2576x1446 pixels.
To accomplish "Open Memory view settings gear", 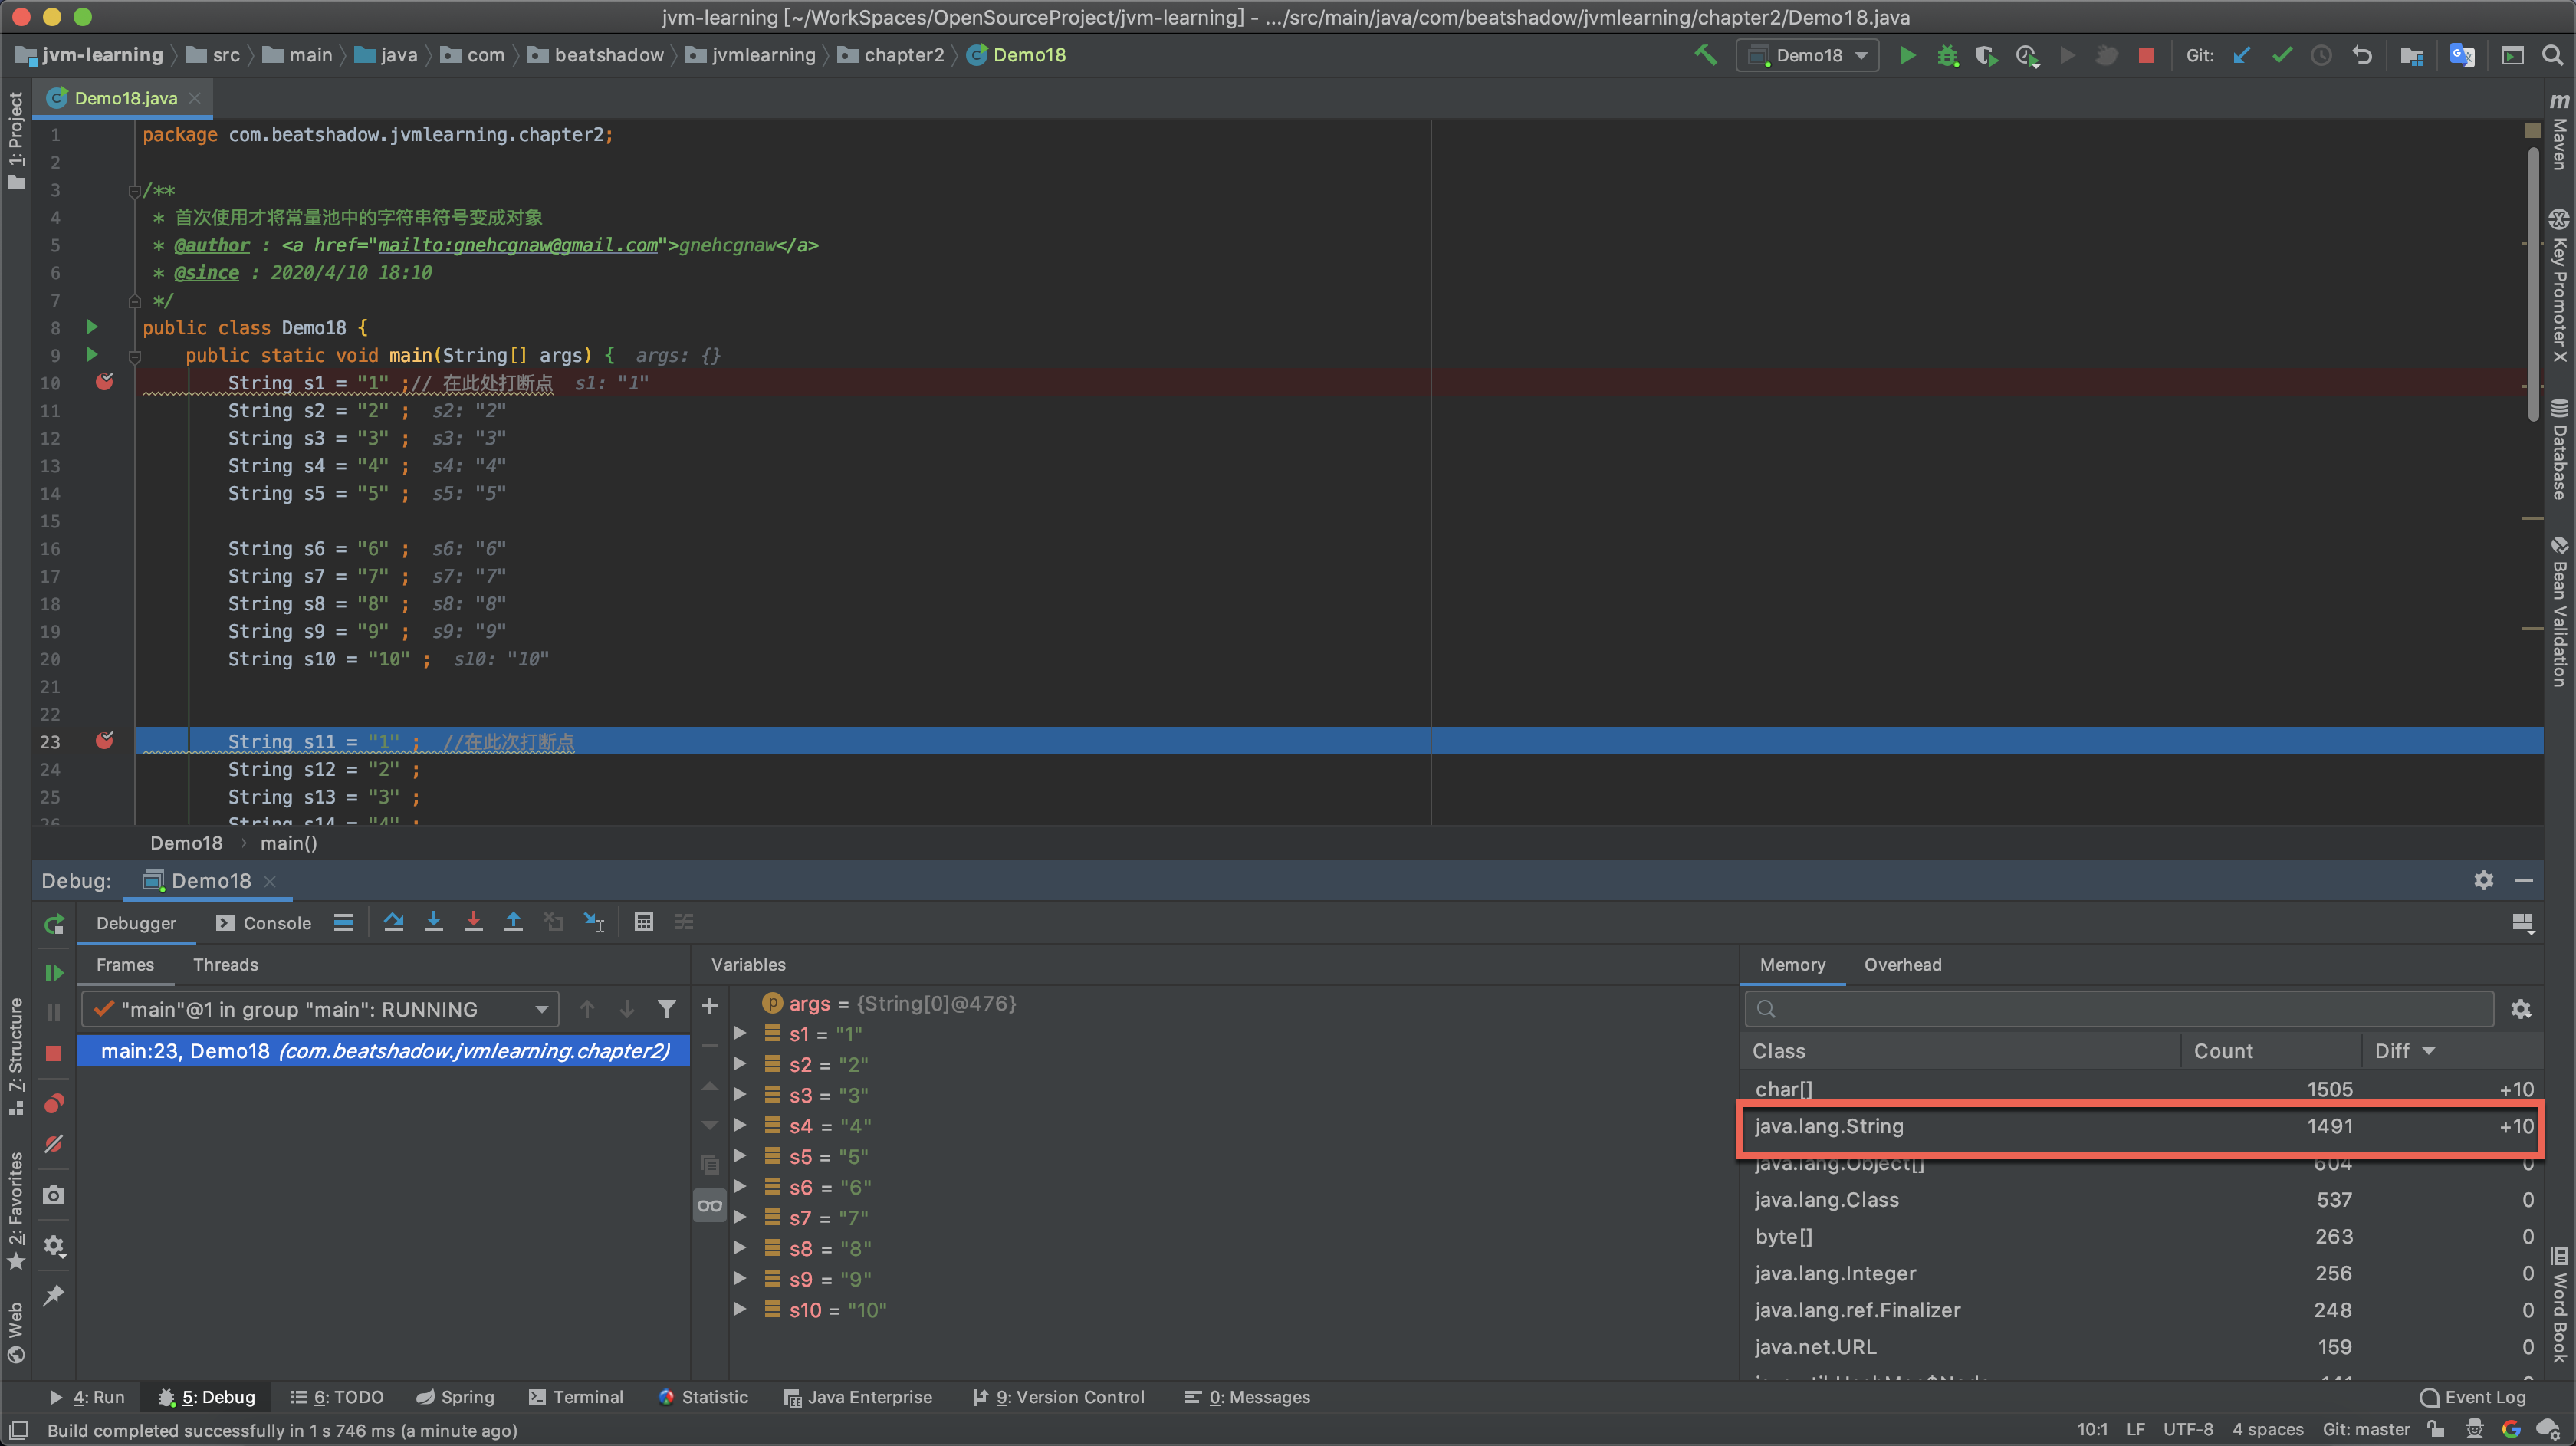I will coord(2520,1009).
